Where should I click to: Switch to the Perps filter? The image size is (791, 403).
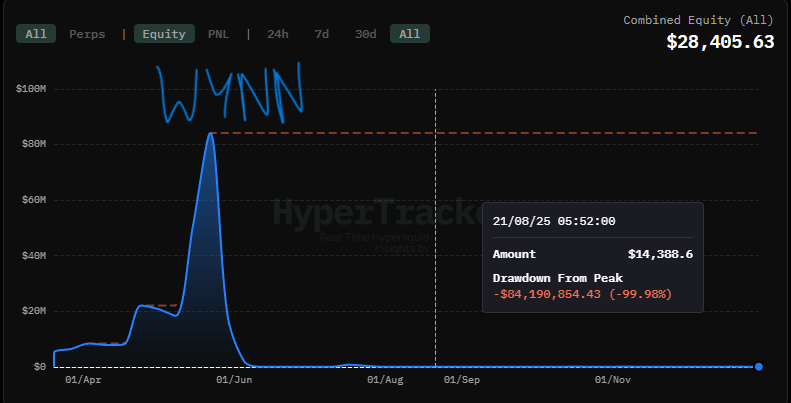coord(87,34)
